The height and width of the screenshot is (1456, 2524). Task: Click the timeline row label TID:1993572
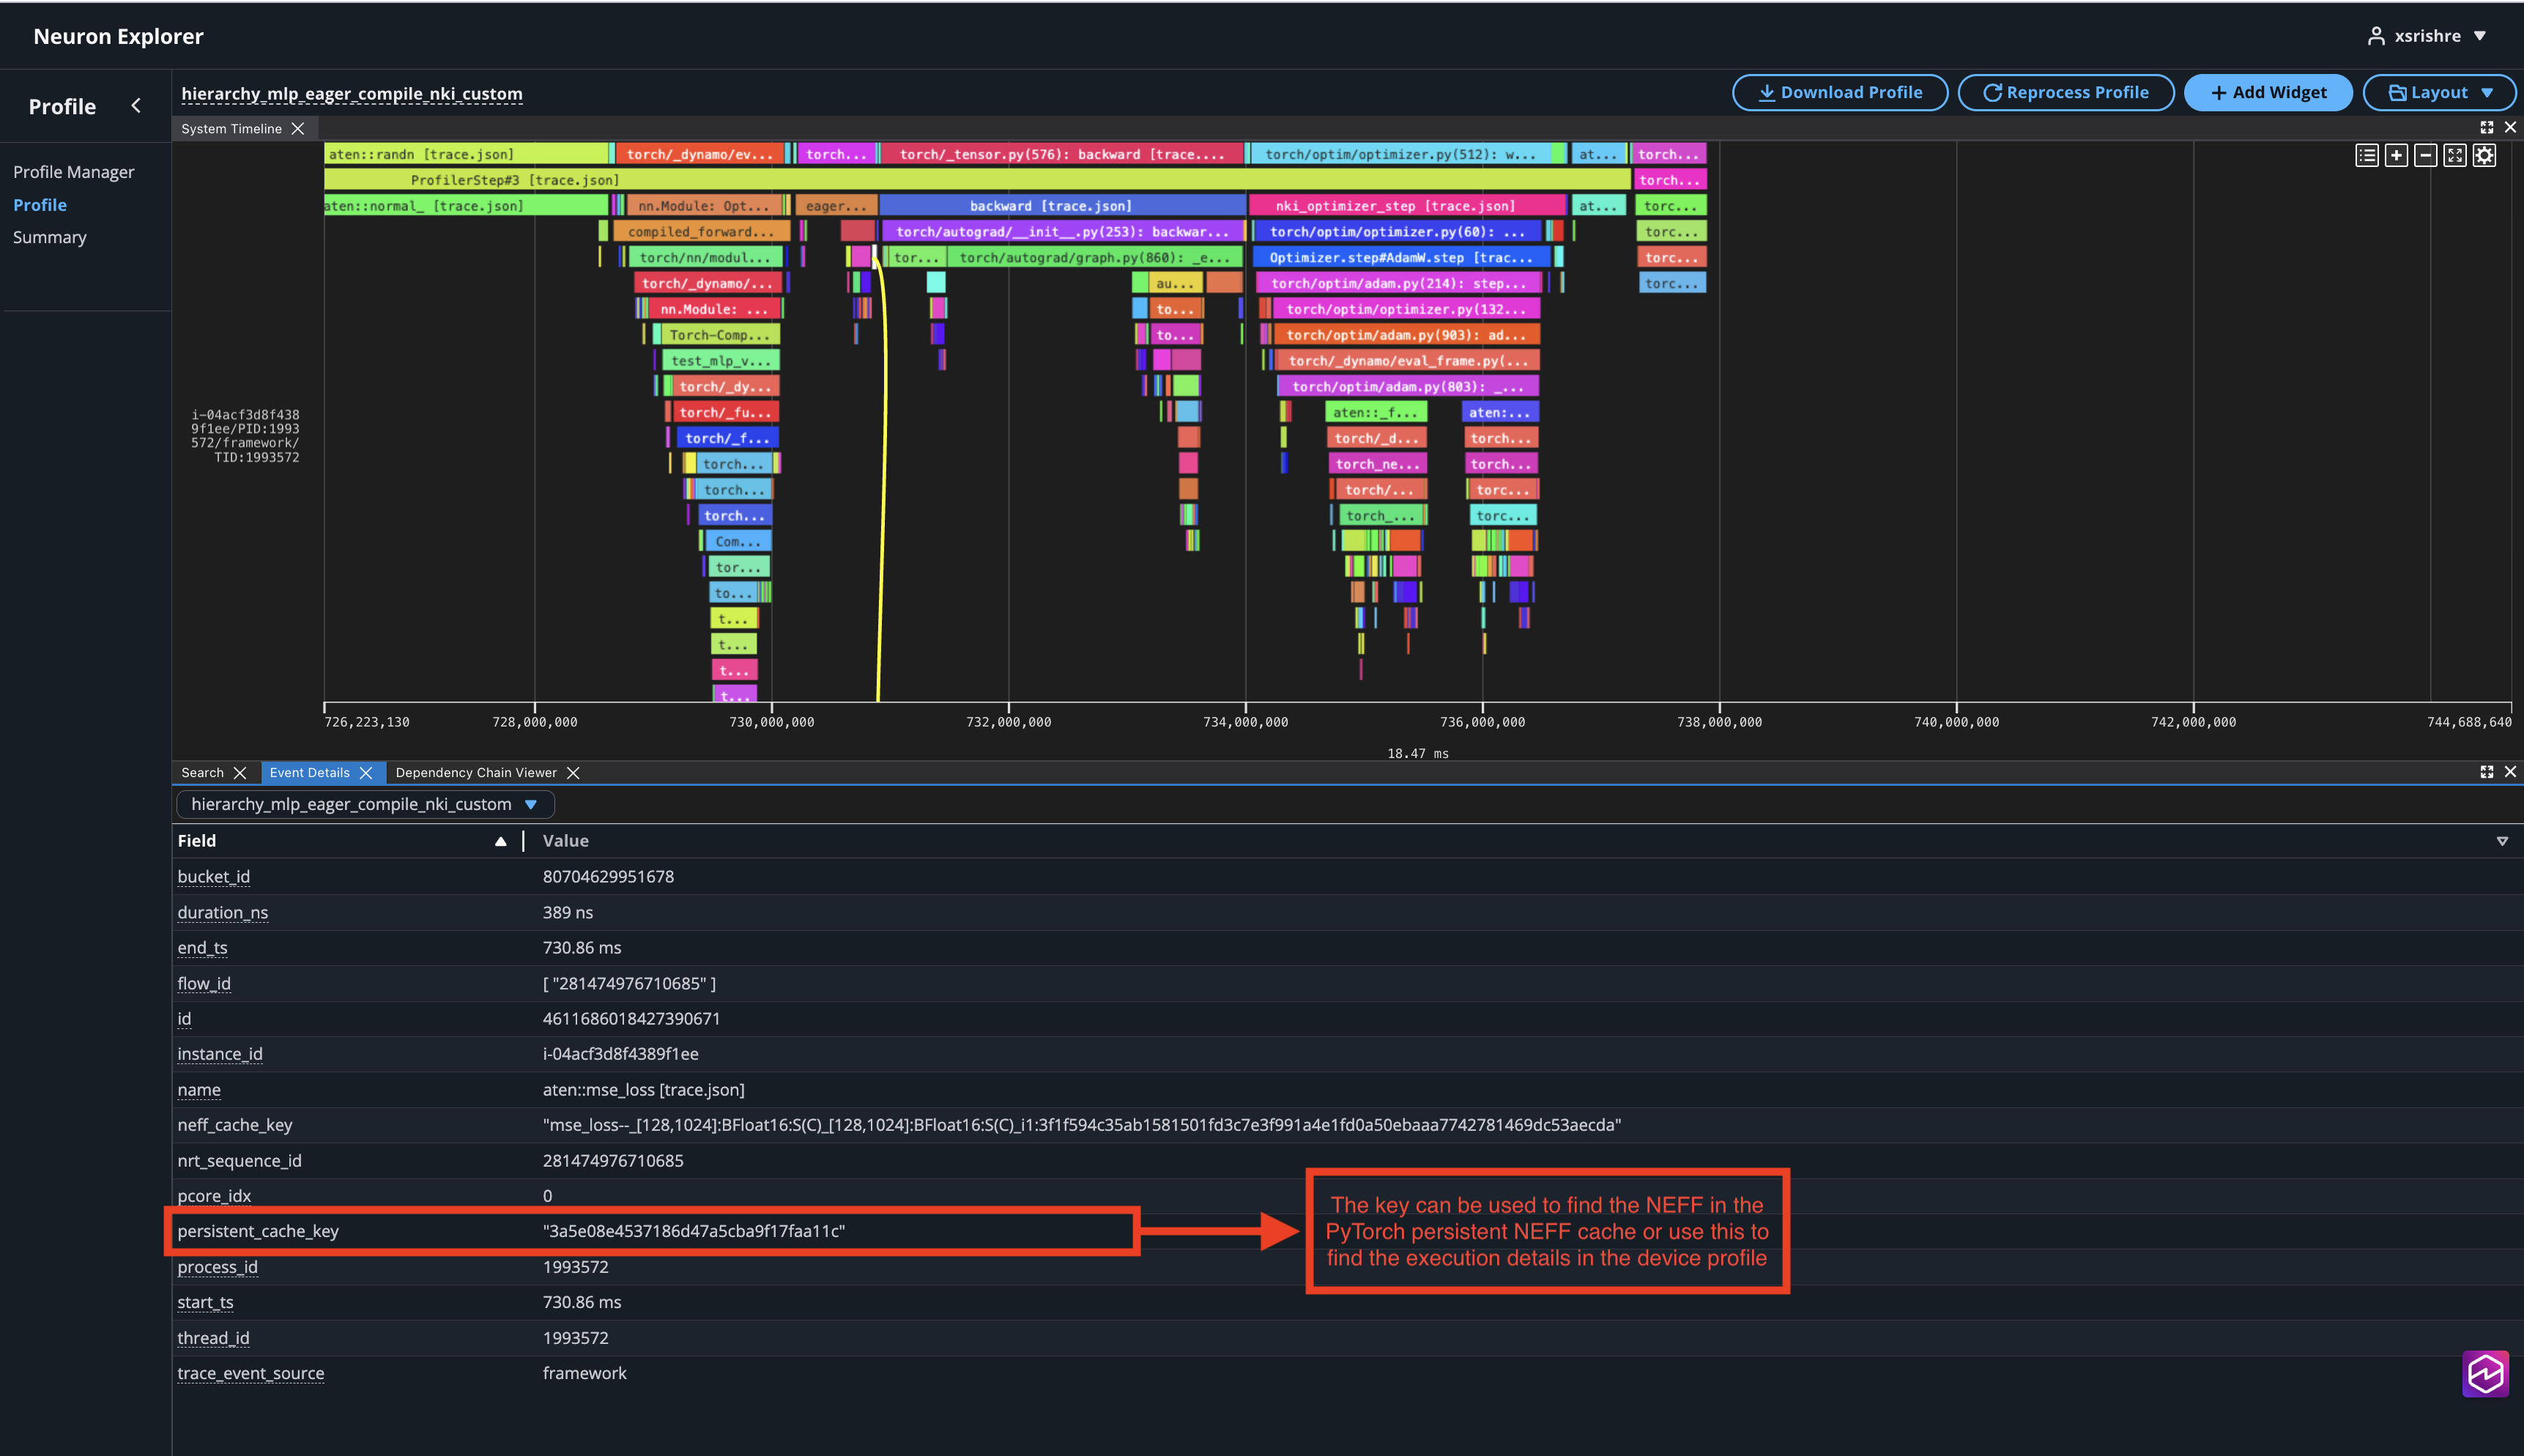point(246,436)
